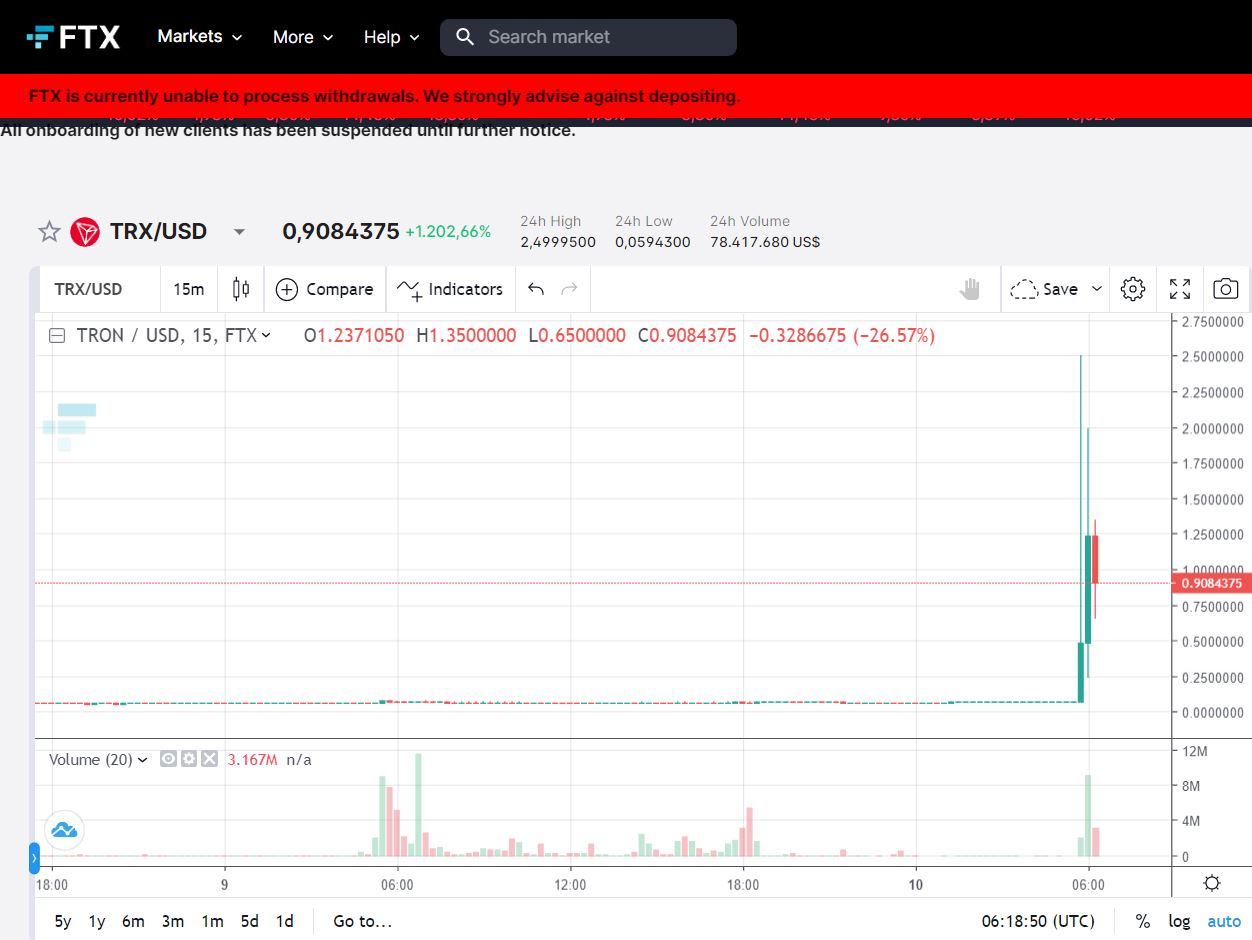Set chart range to 1m
This screenshot has width=1252, height=940.
pos(212,921)
